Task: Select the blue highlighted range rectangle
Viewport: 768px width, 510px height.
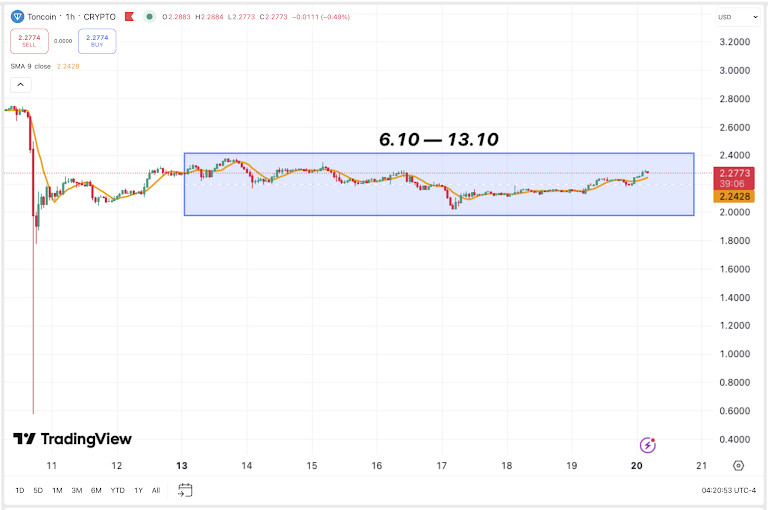Action: 439,184
